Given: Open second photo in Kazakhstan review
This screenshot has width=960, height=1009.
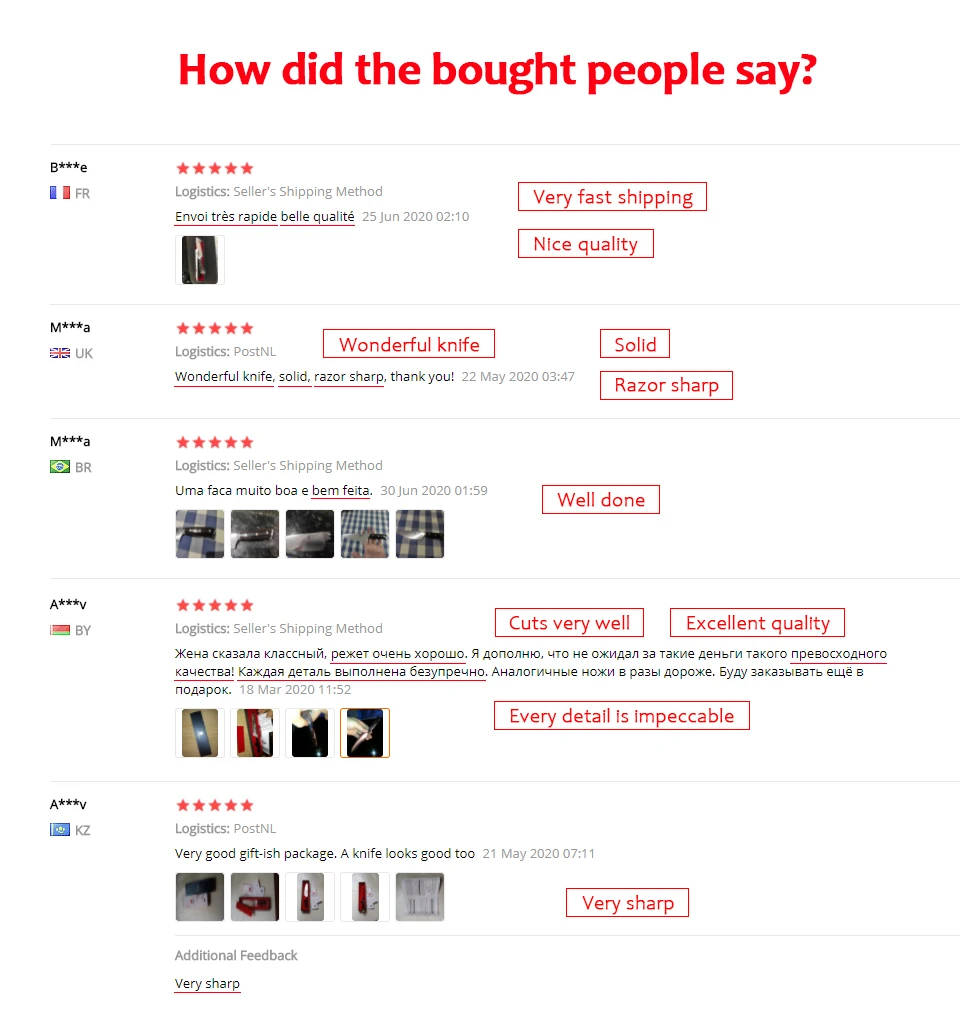Looking at the screenshot, I should tap(255, 897).
